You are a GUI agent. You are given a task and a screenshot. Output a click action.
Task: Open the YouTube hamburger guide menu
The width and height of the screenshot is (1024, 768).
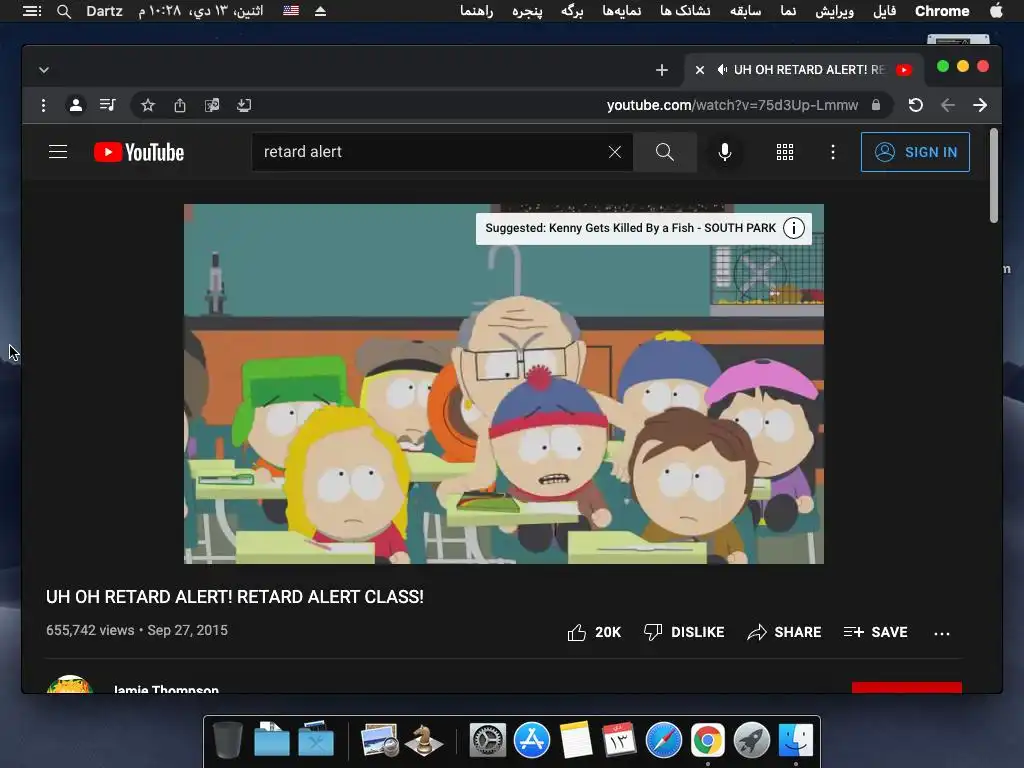(x=58, y=152)
